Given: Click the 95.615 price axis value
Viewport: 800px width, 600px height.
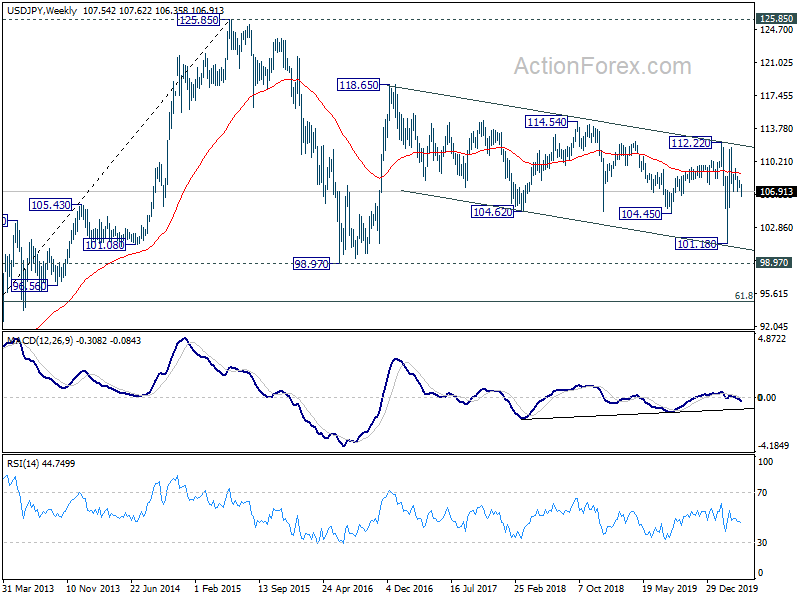Looking at the screenshot, I should (774, 294).
